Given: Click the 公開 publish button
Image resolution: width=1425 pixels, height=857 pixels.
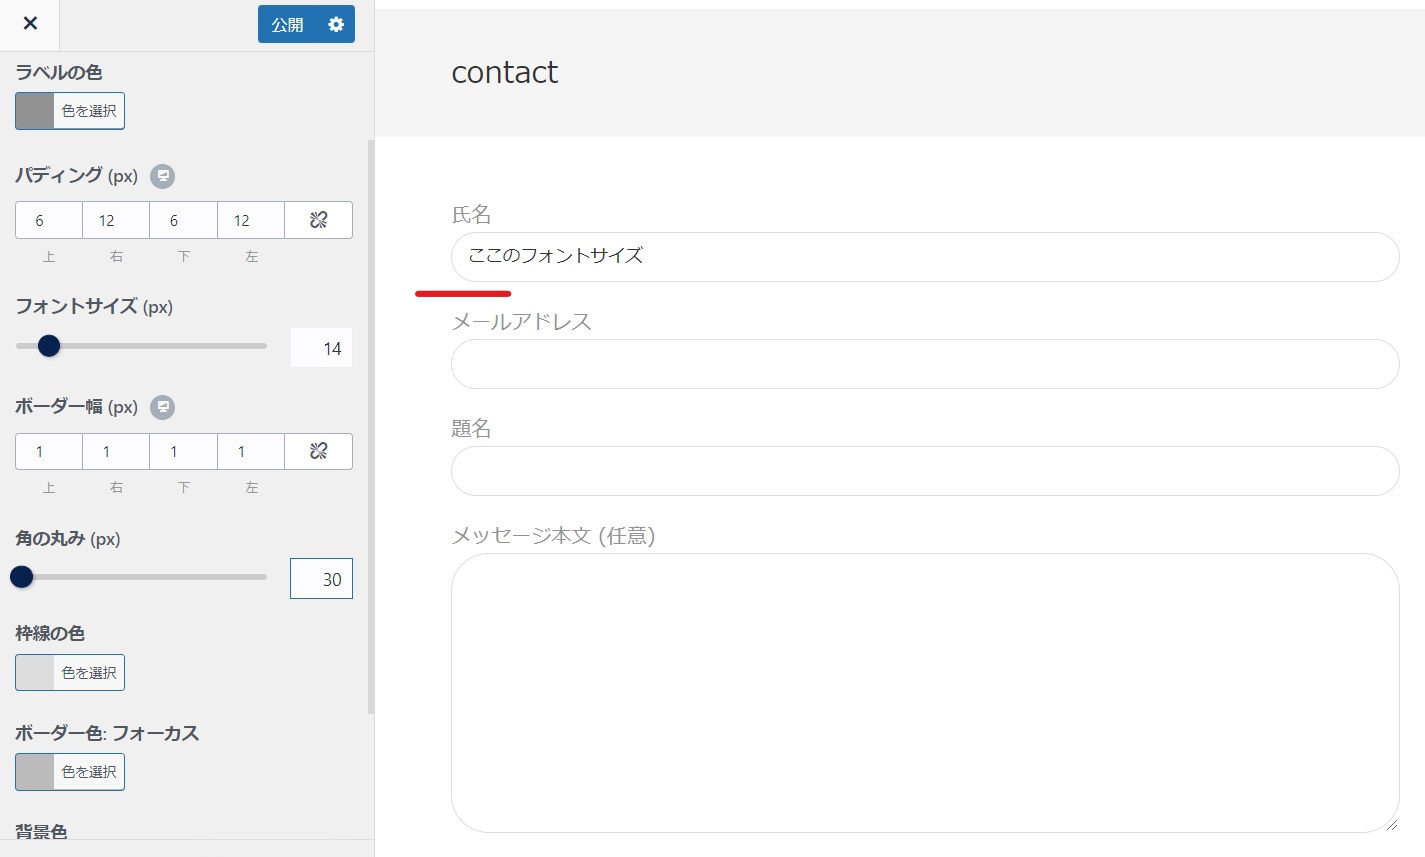Looking at the screenshot, I should click(290, 23).
